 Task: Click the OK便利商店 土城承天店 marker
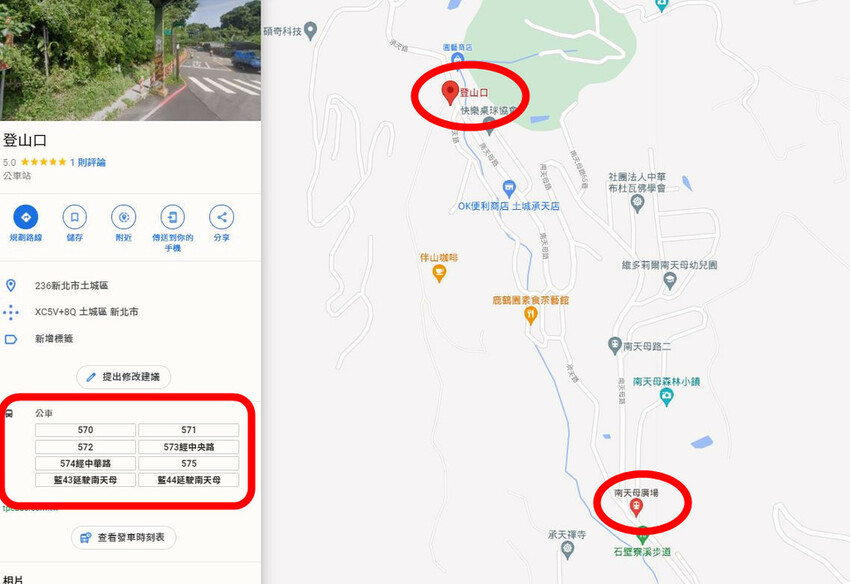click(508, 189)
